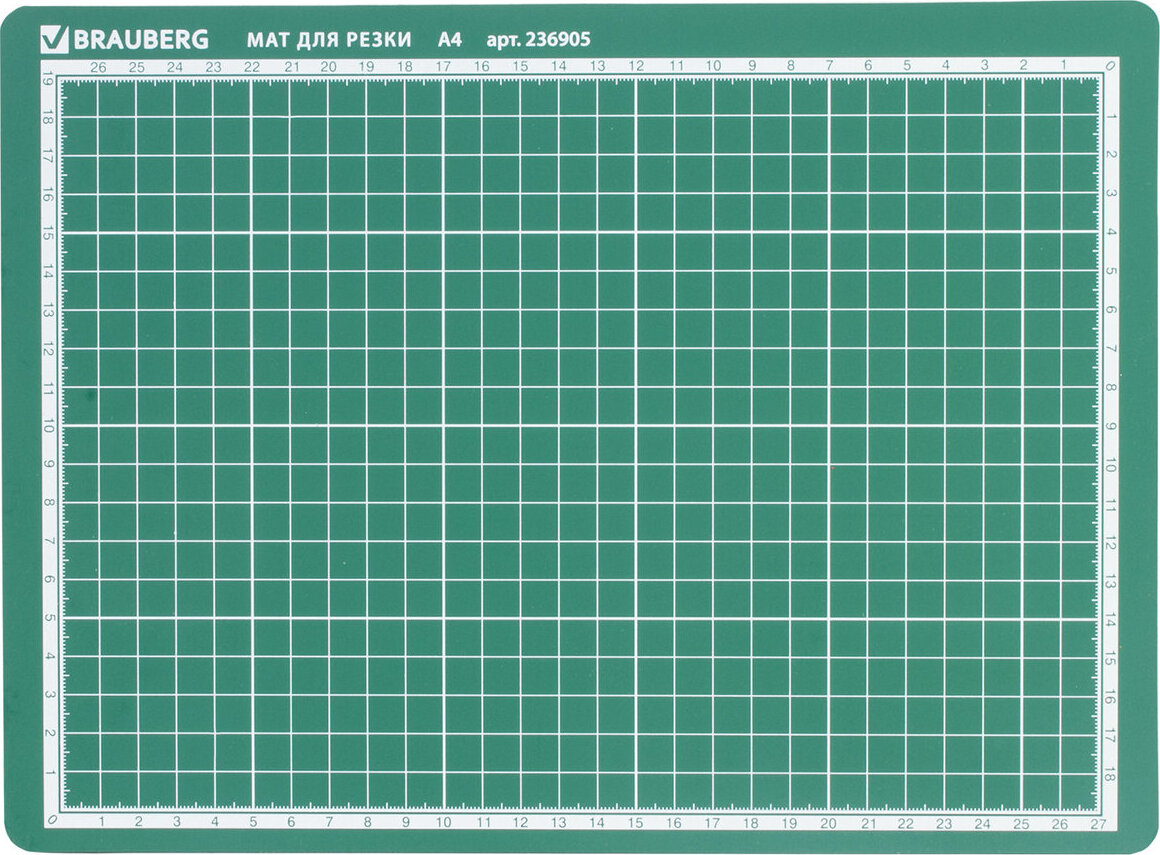Click number 10 on the top ruler
This screenshot has height=855, width=1160.
[713, 67]
